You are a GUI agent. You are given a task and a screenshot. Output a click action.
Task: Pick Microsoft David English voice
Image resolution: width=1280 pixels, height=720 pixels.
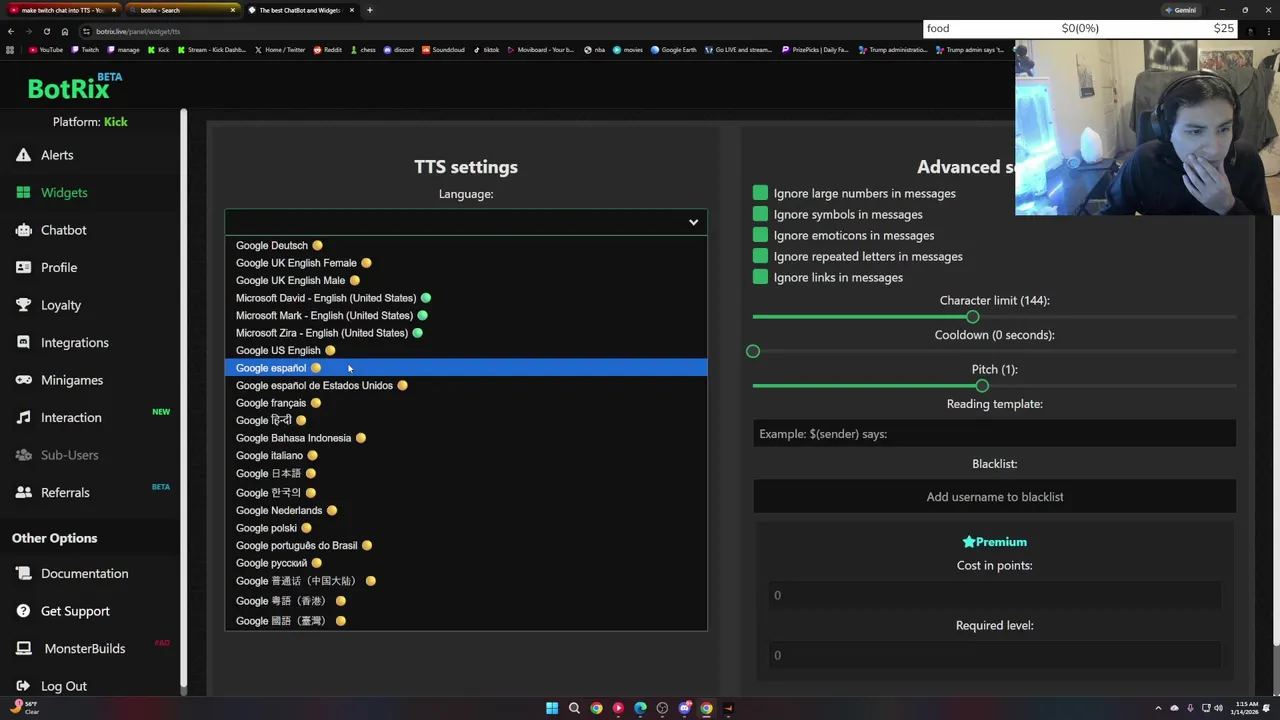(466, 298)
